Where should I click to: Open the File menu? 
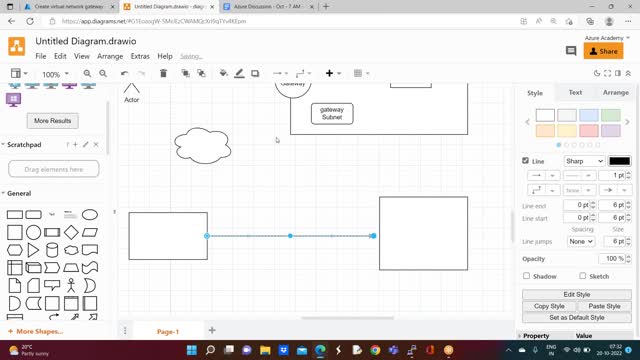(41, 56)
